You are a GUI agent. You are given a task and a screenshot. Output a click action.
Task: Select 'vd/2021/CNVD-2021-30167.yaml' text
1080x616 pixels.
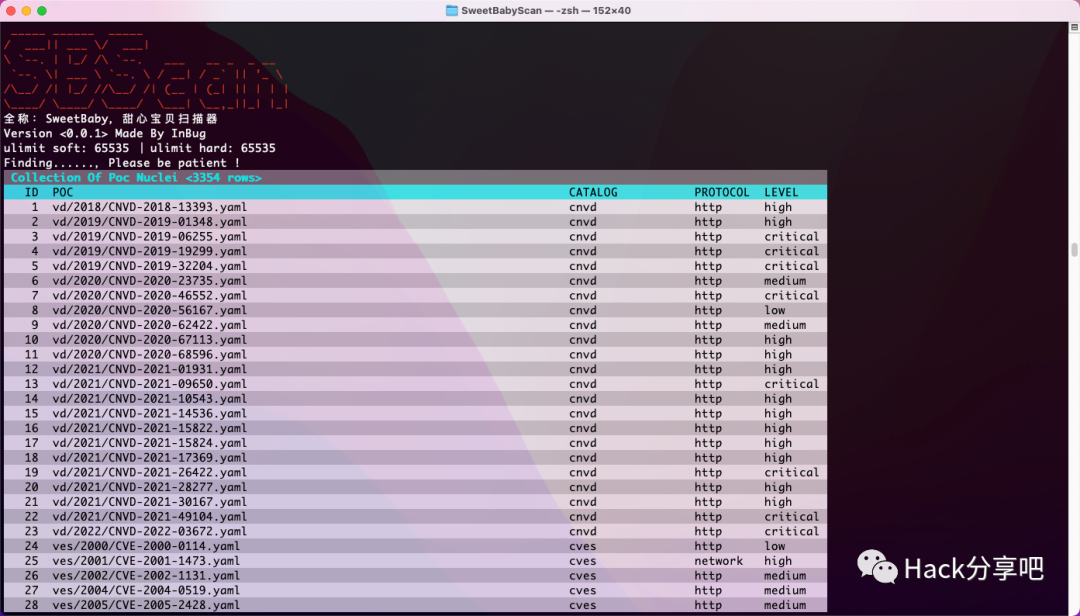coord(149,502)
